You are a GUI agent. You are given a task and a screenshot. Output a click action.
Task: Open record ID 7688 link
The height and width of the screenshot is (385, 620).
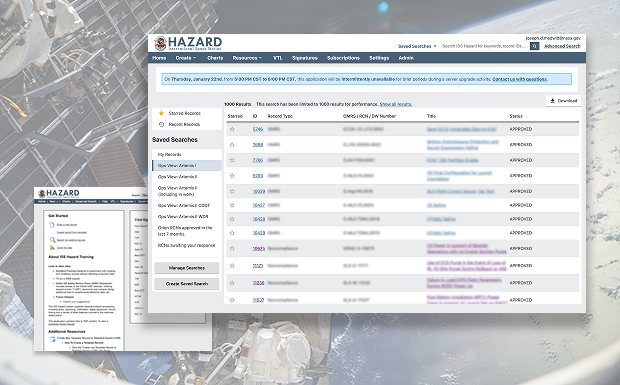tap(258, 145)
